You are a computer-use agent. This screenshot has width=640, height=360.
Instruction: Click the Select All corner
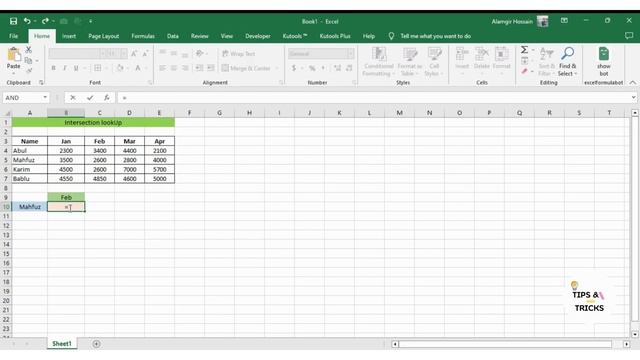(x=6, y=113)
